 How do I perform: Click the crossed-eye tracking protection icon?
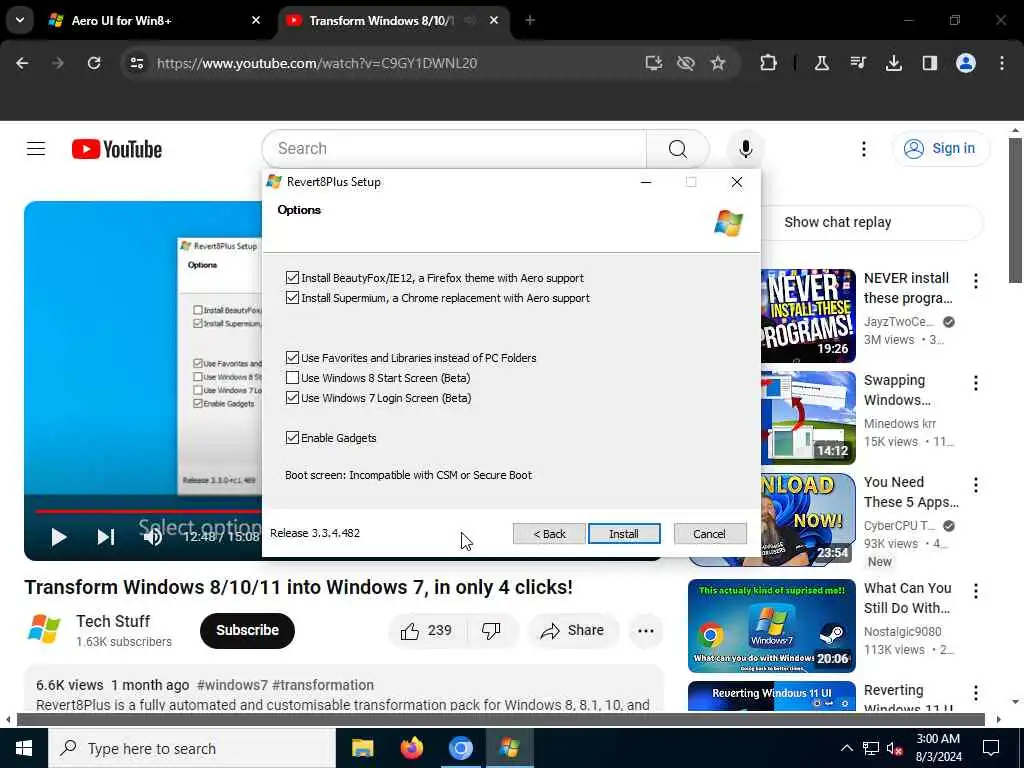pos(686,63)
